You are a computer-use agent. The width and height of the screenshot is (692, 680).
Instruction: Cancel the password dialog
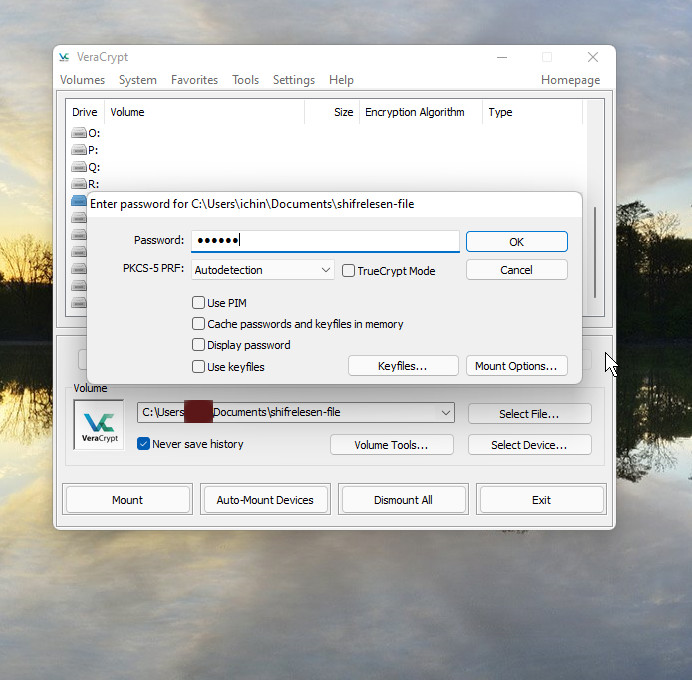517,270
